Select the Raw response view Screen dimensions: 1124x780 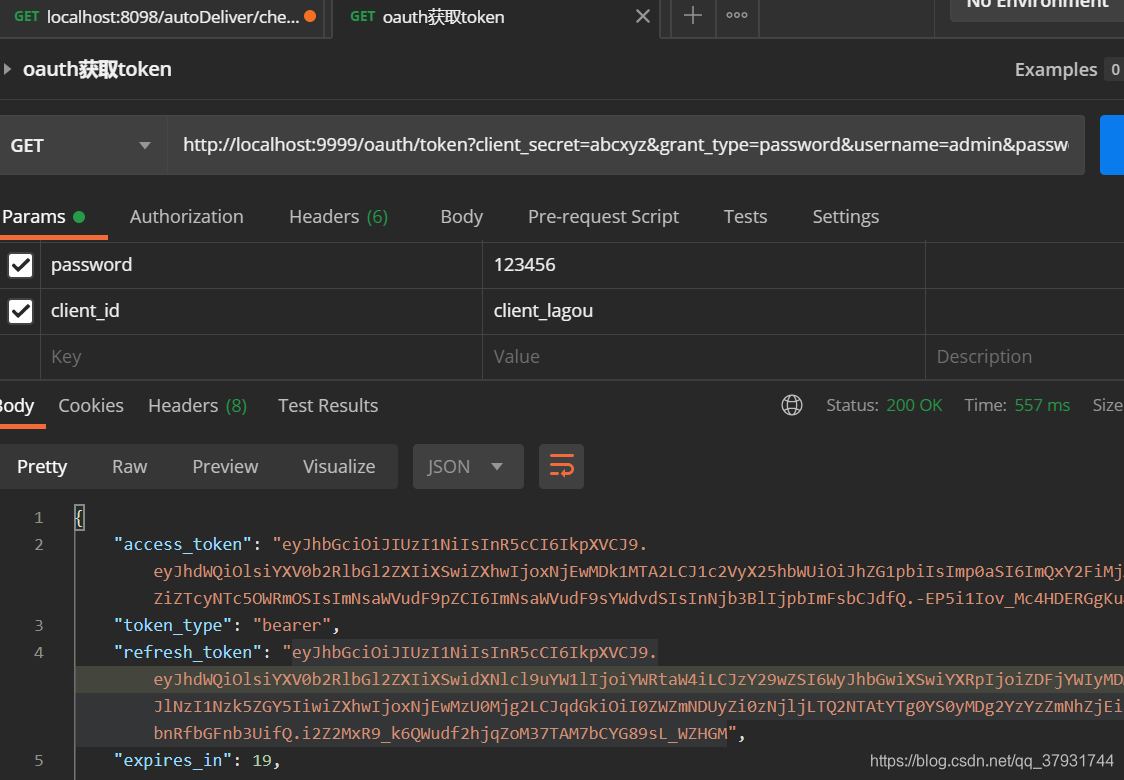[130, 467]
